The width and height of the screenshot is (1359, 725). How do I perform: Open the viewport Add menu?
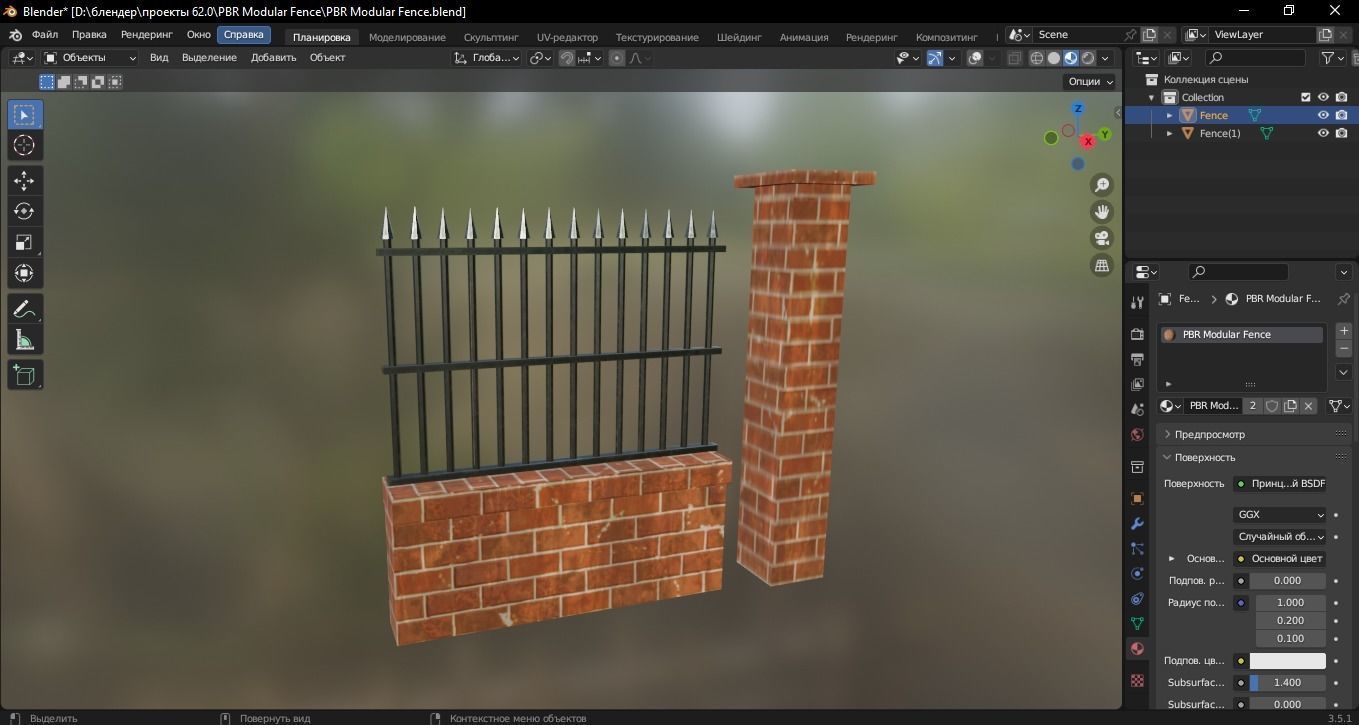pos(273,58)
